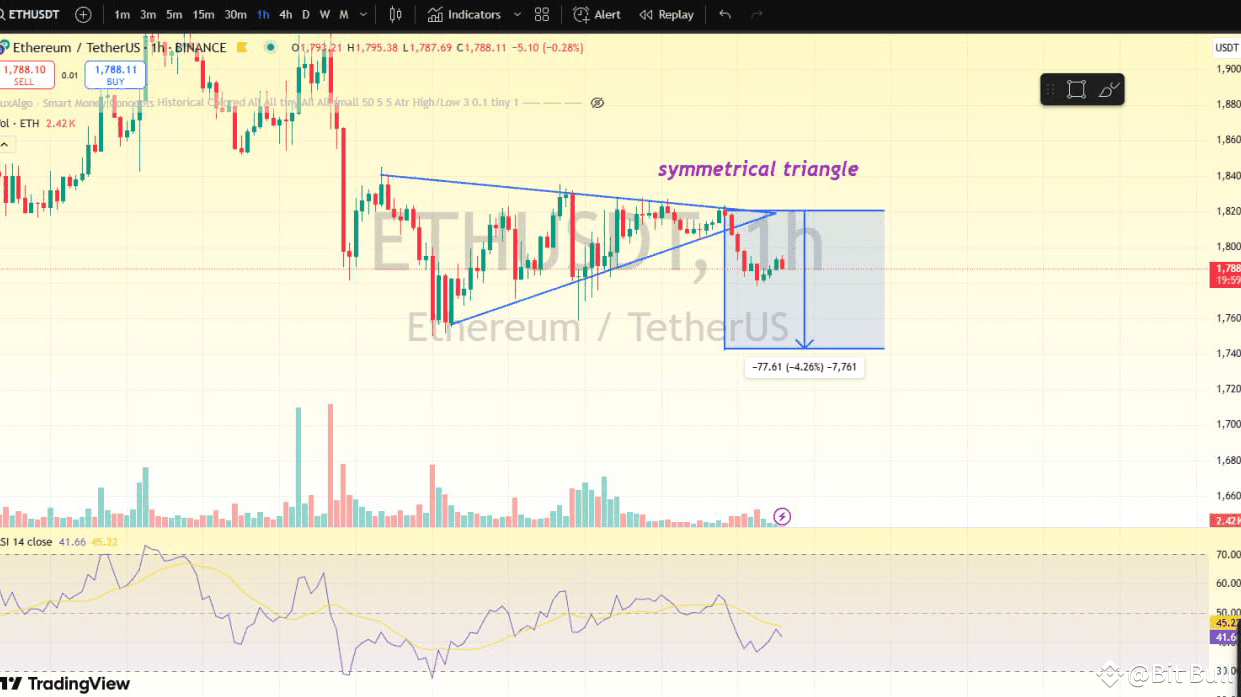This screenshot has height=697, width=1241.
Task: Collapse the chart legend with the caret
Action: point(7,144)
